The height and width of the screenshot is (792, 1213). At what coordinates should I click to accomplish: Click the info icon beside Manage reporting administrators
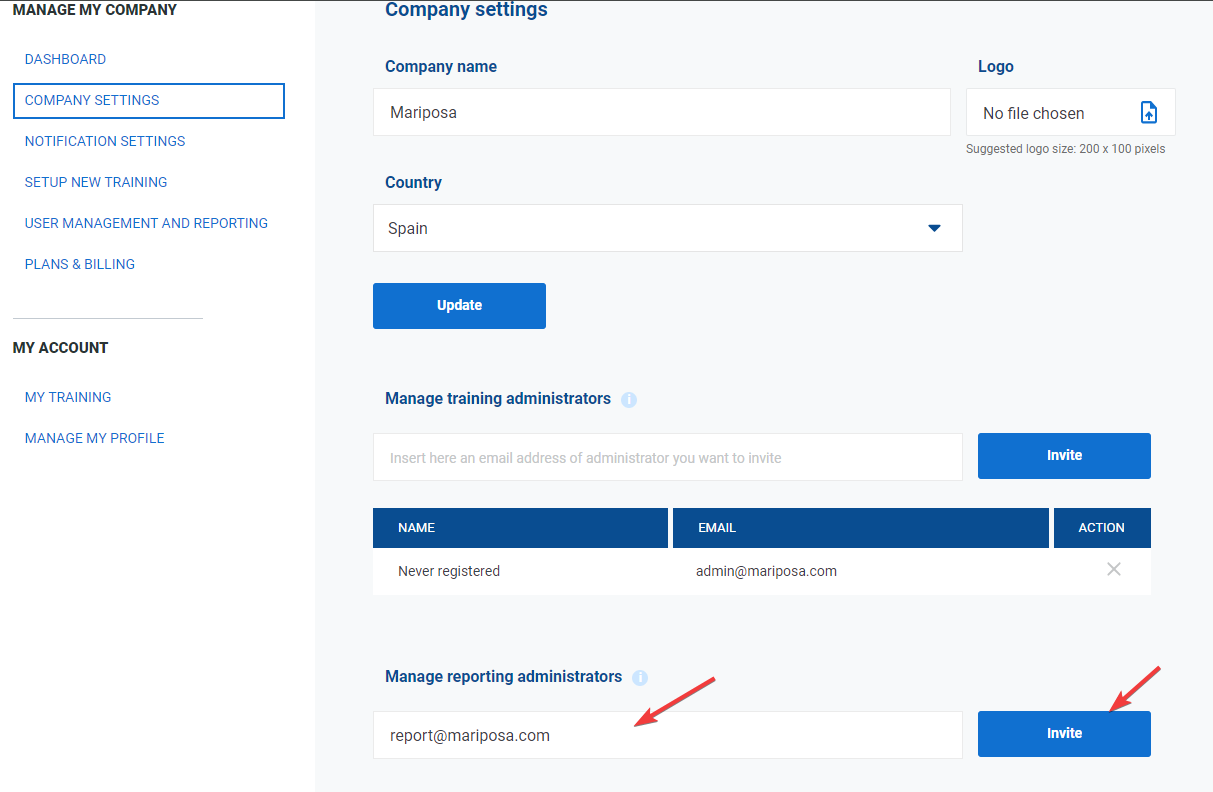pyautogui.click(x=640, y=677)
